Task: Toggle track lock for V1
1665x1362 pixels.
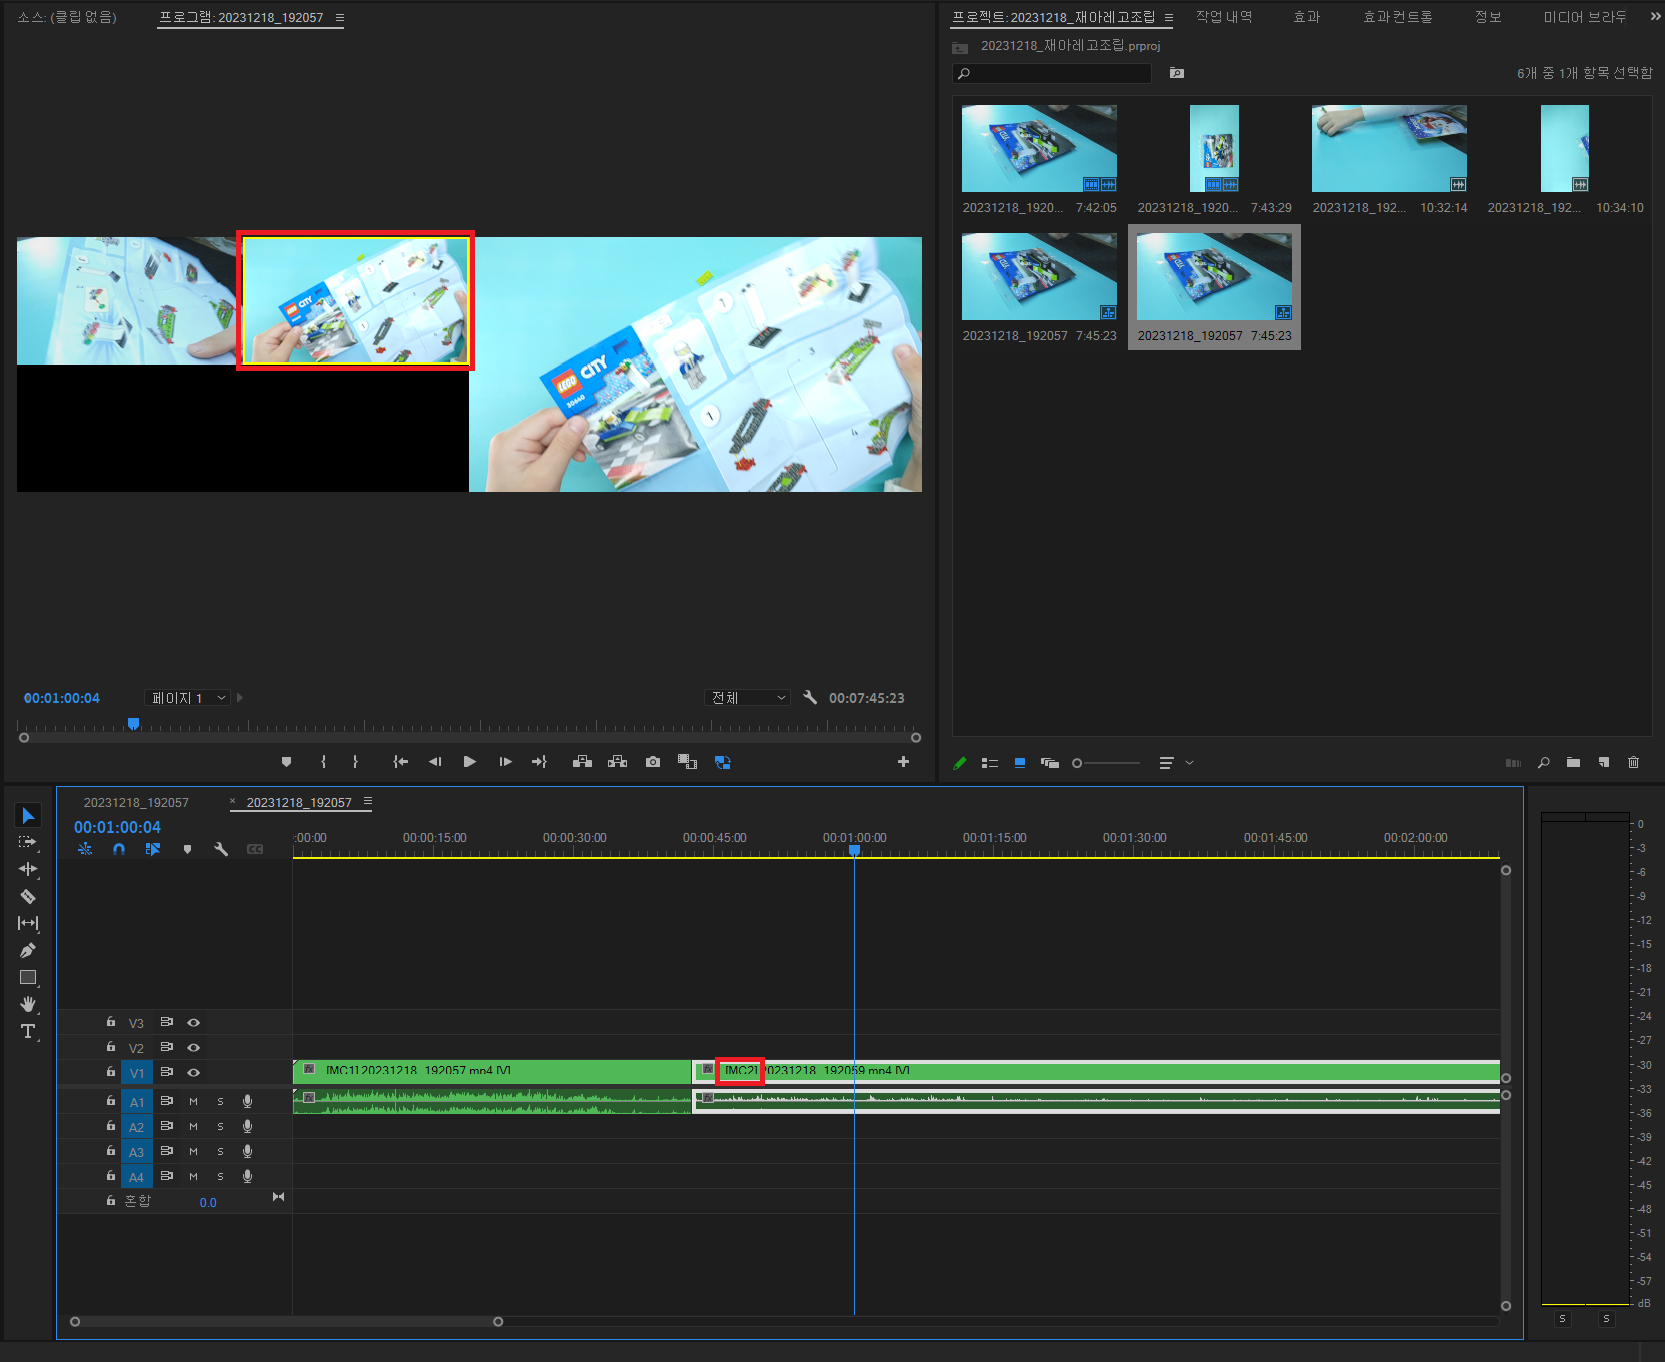Action: pos(111,1072)
